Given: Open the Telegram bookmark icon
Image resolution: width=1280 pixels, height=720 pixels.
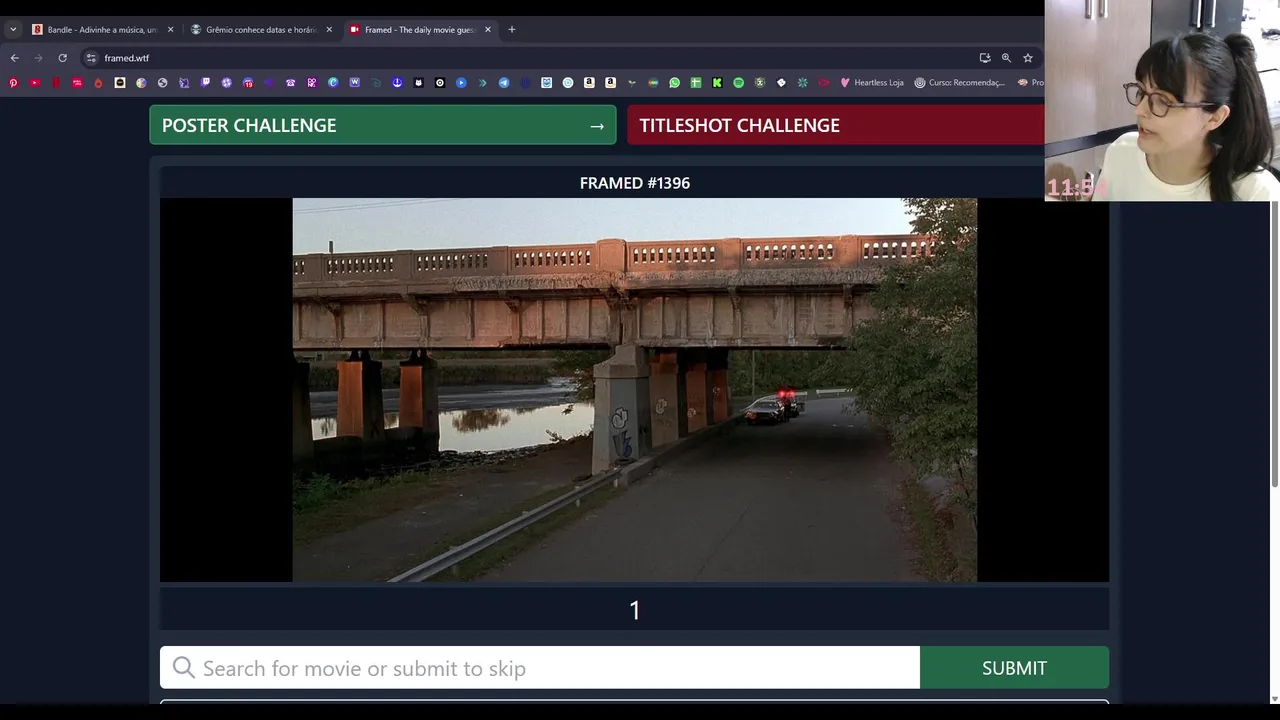Looking at the screenshot, I should tap(504, 83).
